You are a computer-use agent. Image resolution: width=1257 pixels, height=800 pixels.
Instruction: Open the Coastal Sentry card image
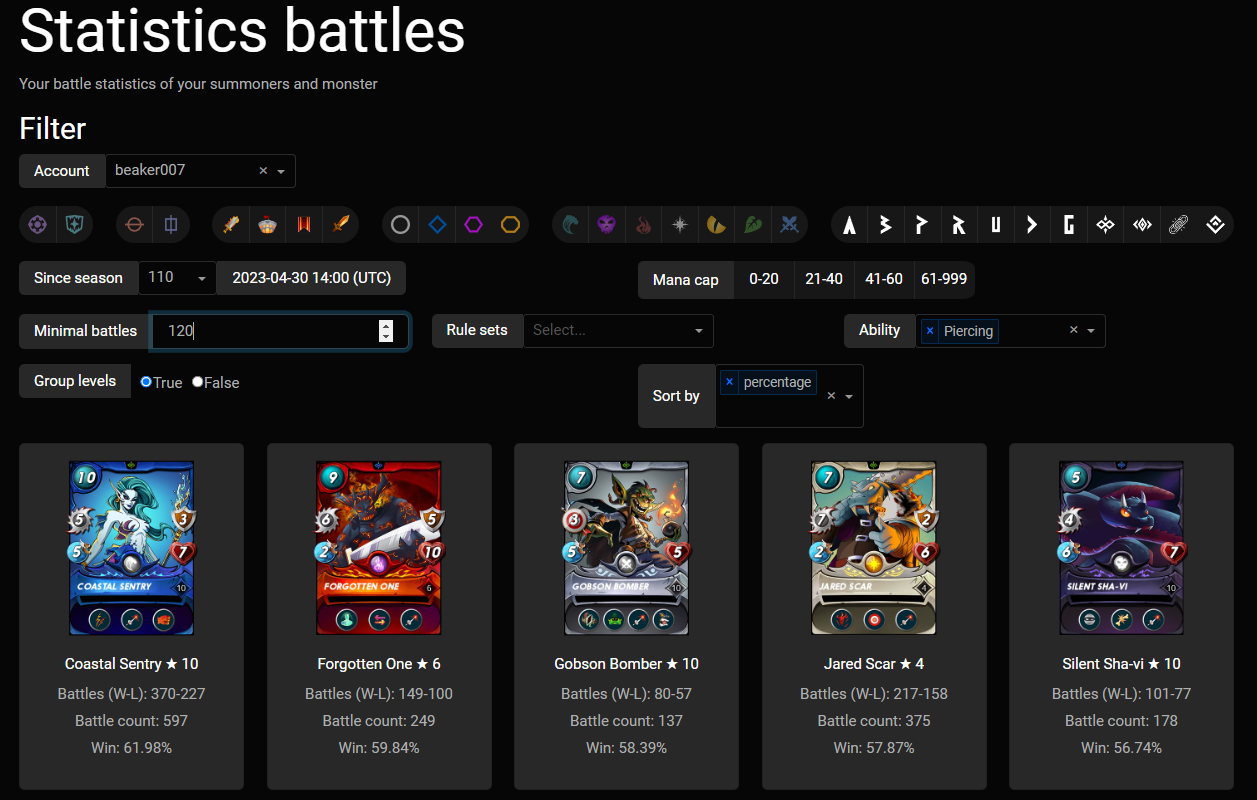(131, 547)
